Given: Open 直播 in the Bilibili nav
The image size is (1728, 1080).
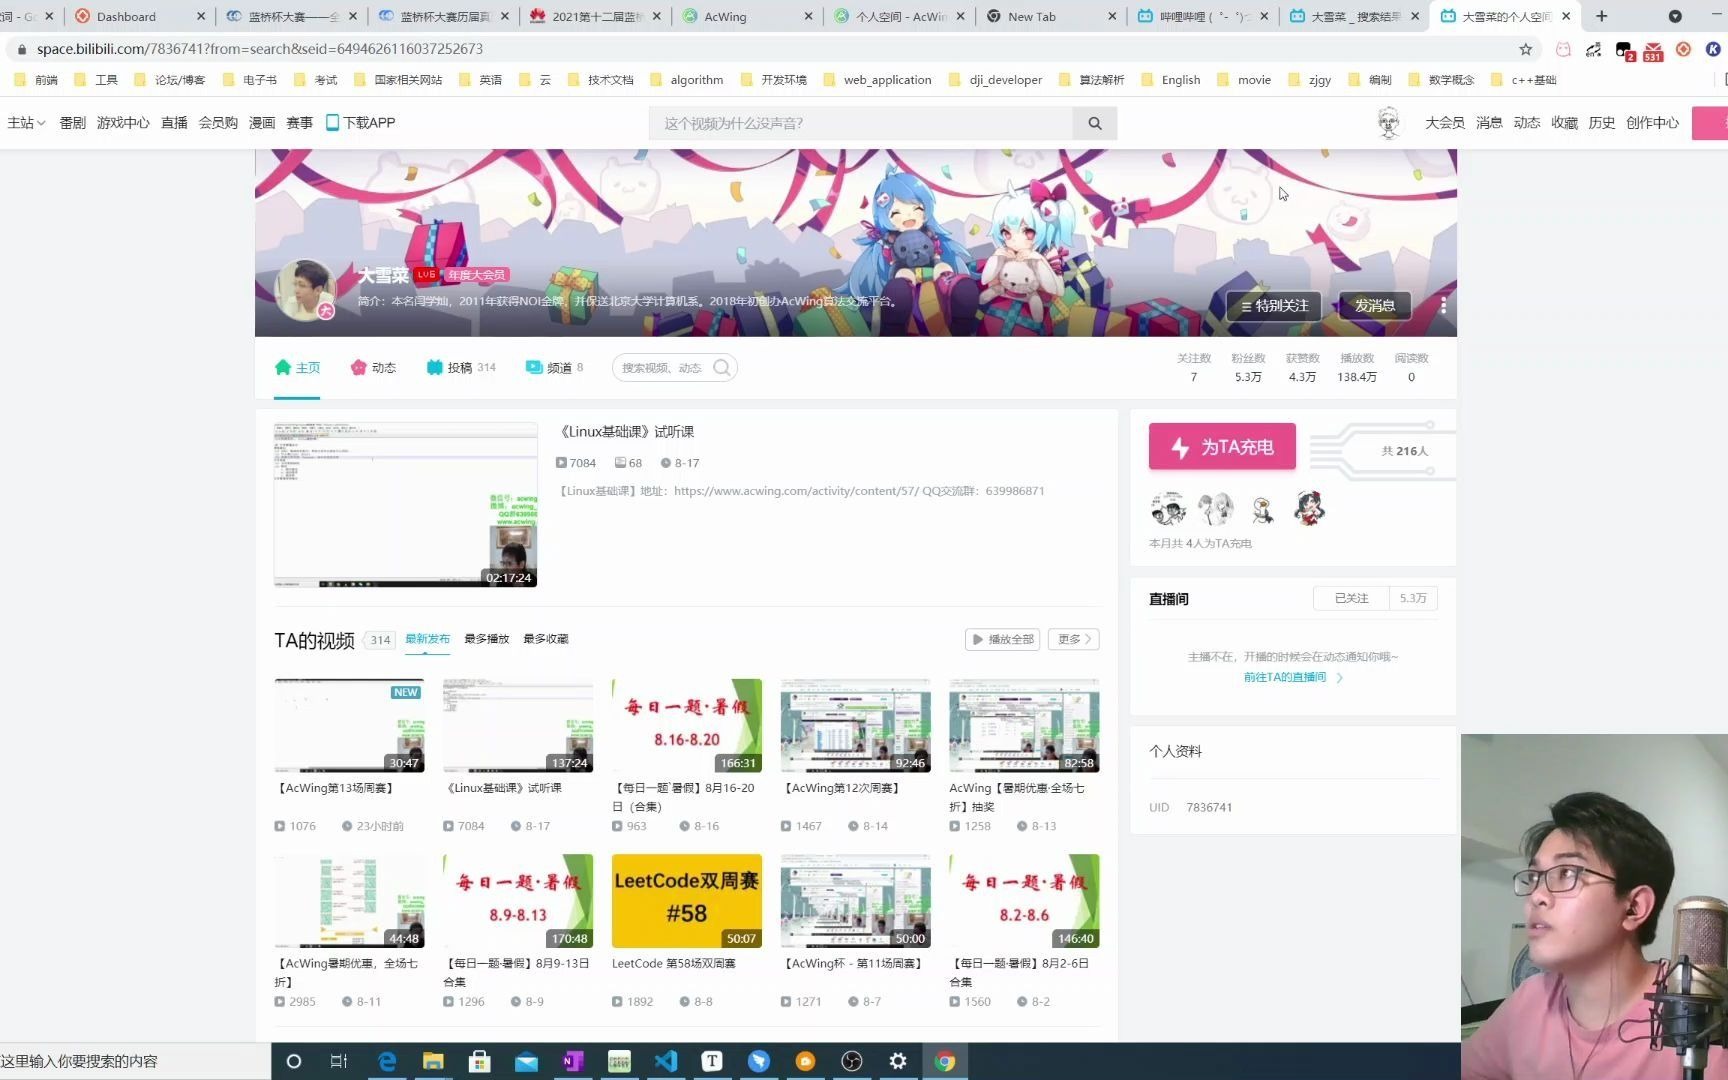Looking at the screenshot, I should [x=174, y=123].
